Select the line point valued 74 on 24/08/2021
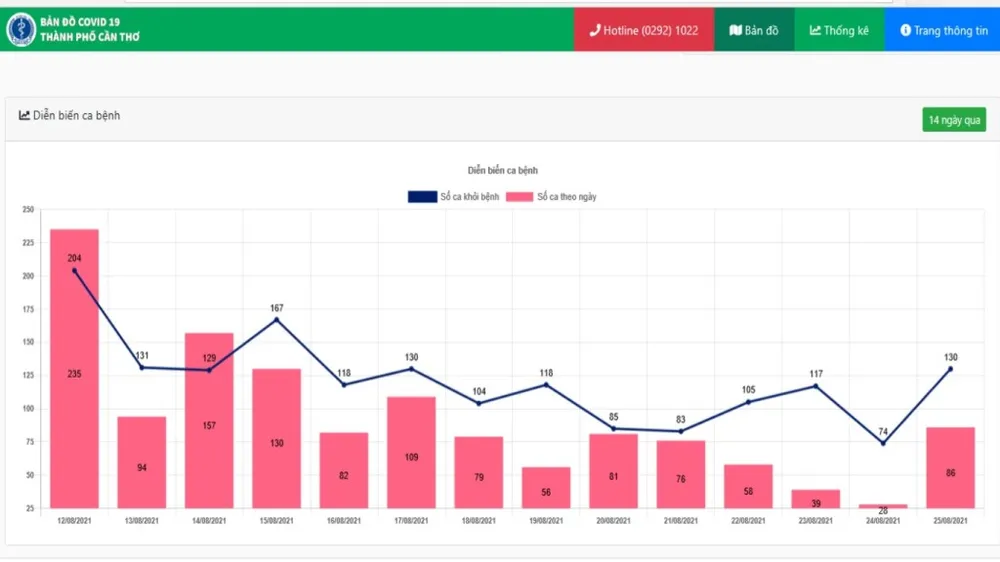 883,443
